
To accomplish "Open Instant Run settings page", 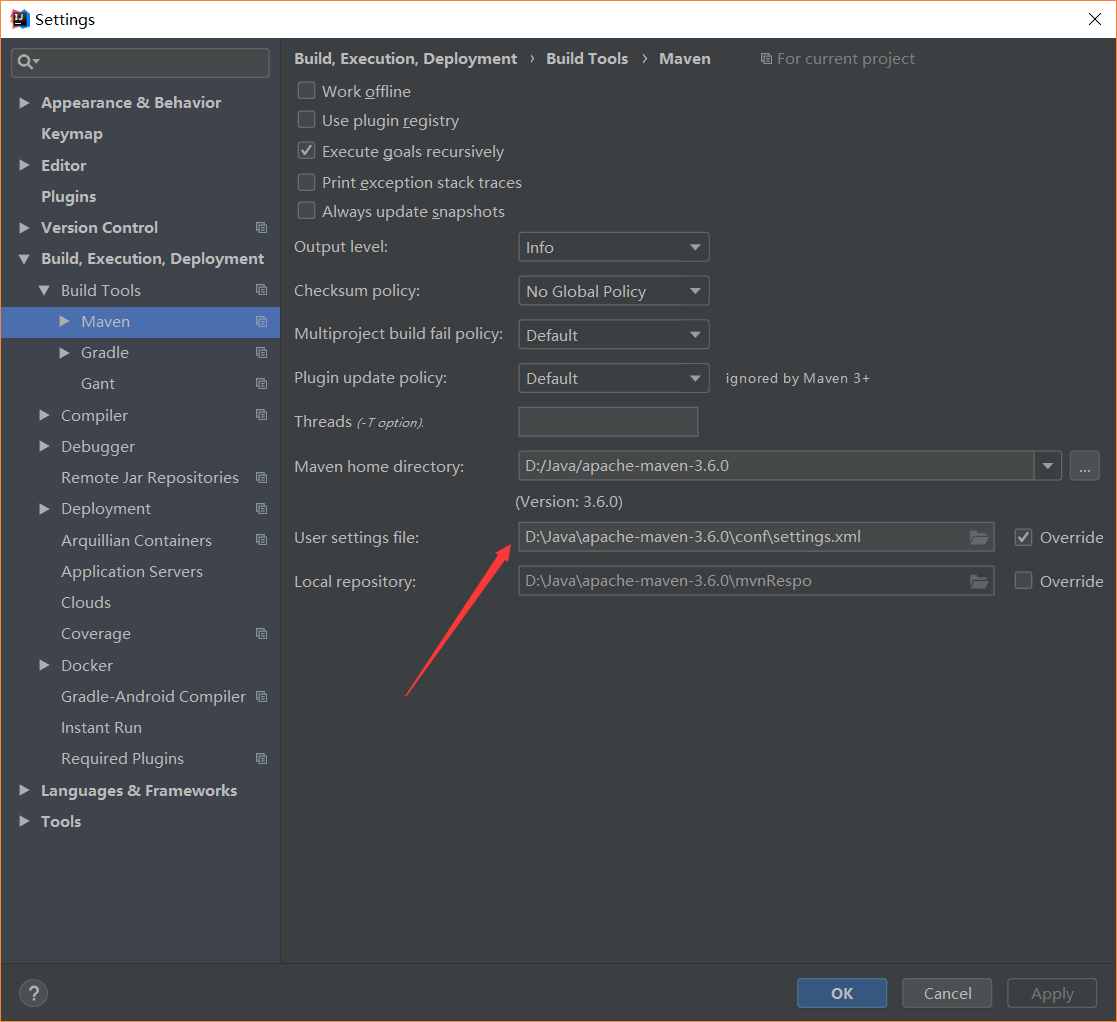I will point(101,728).
